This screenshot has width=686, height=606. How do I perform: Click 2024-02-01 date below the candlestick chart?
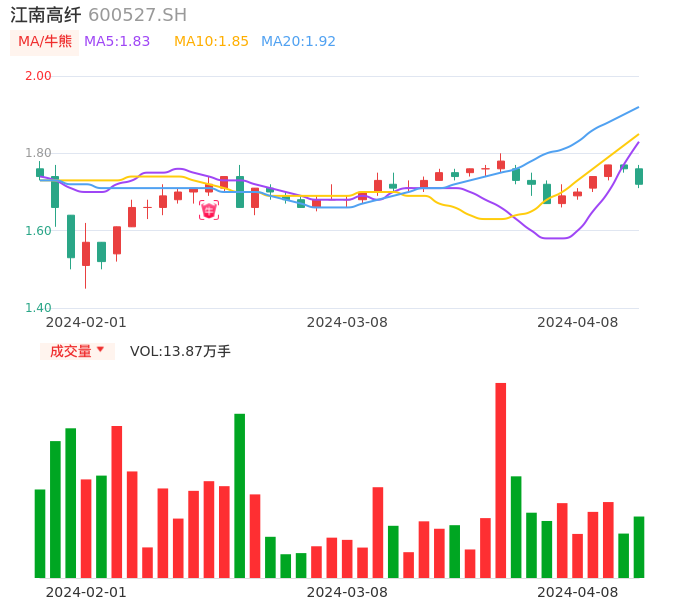pos(86,322)
